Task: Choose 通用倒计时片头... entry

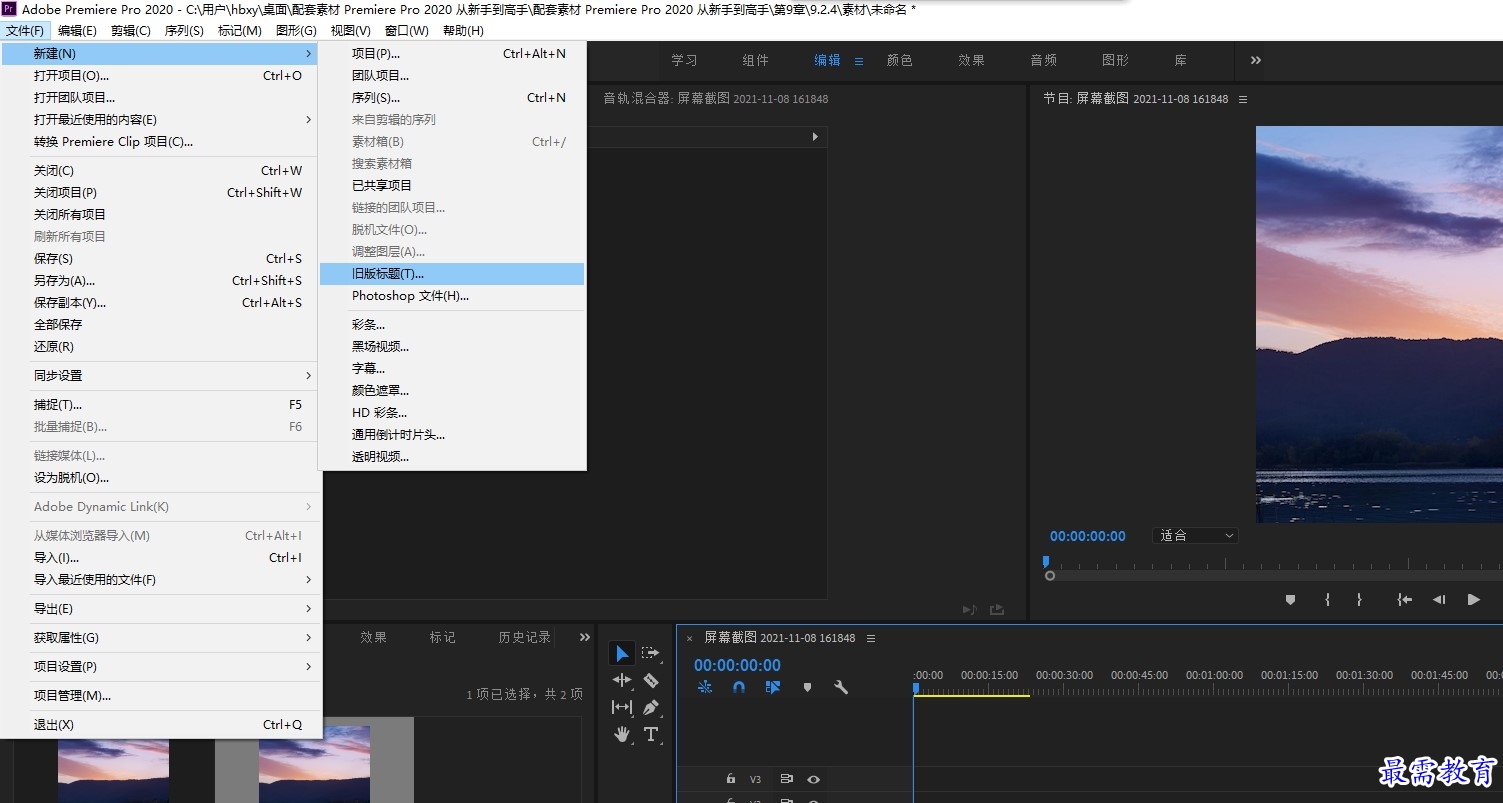Action: pos(452,435)
